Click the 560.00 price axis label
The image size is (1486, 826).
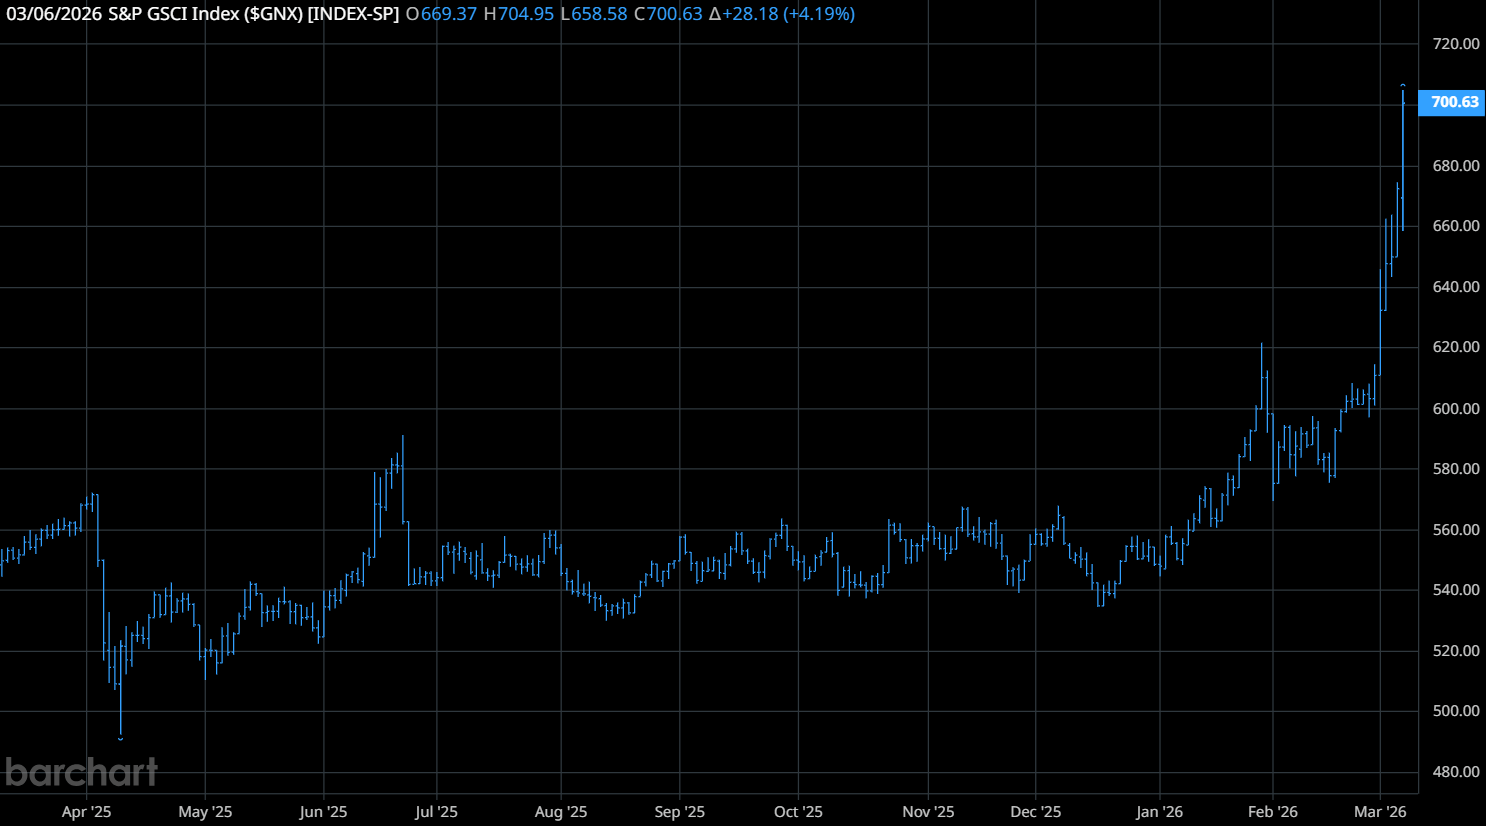(x=1456, y=530)
